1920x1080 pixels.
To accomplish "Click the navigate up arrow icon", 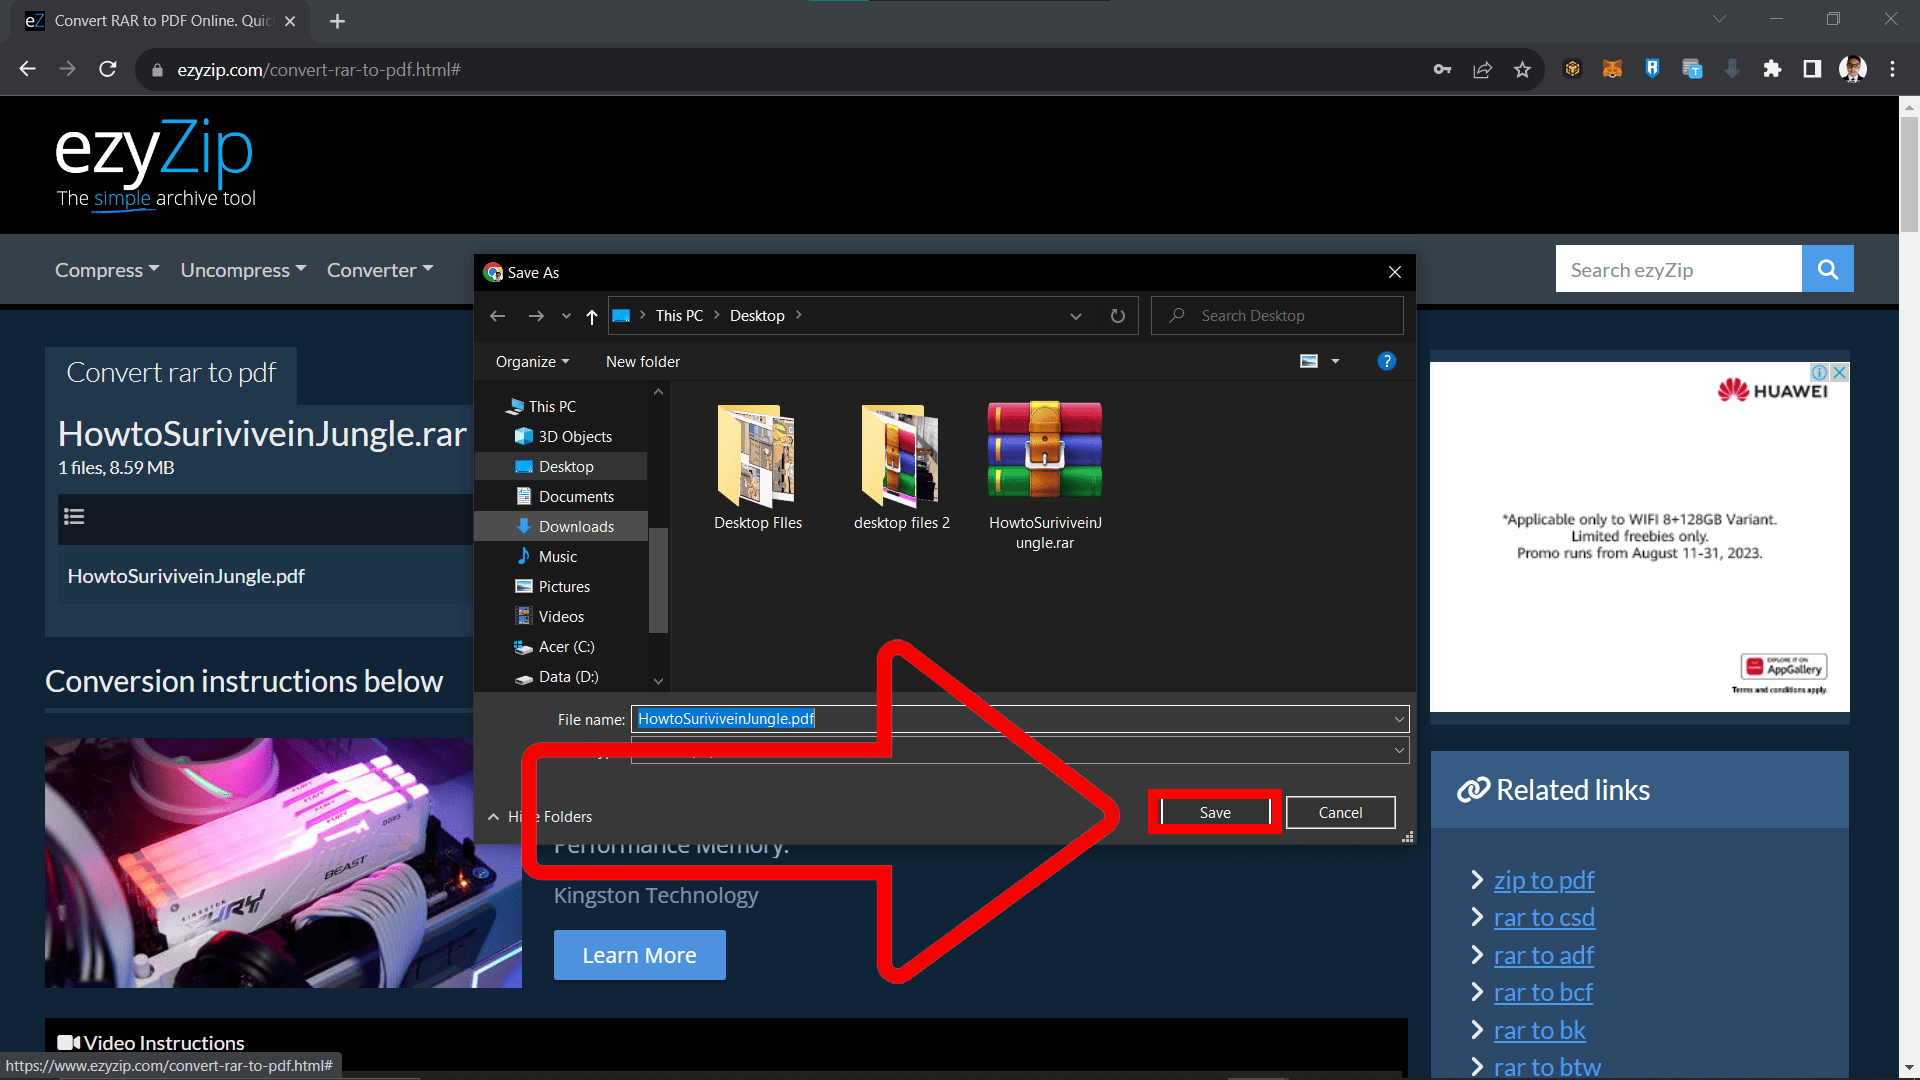I will point(592,315).
